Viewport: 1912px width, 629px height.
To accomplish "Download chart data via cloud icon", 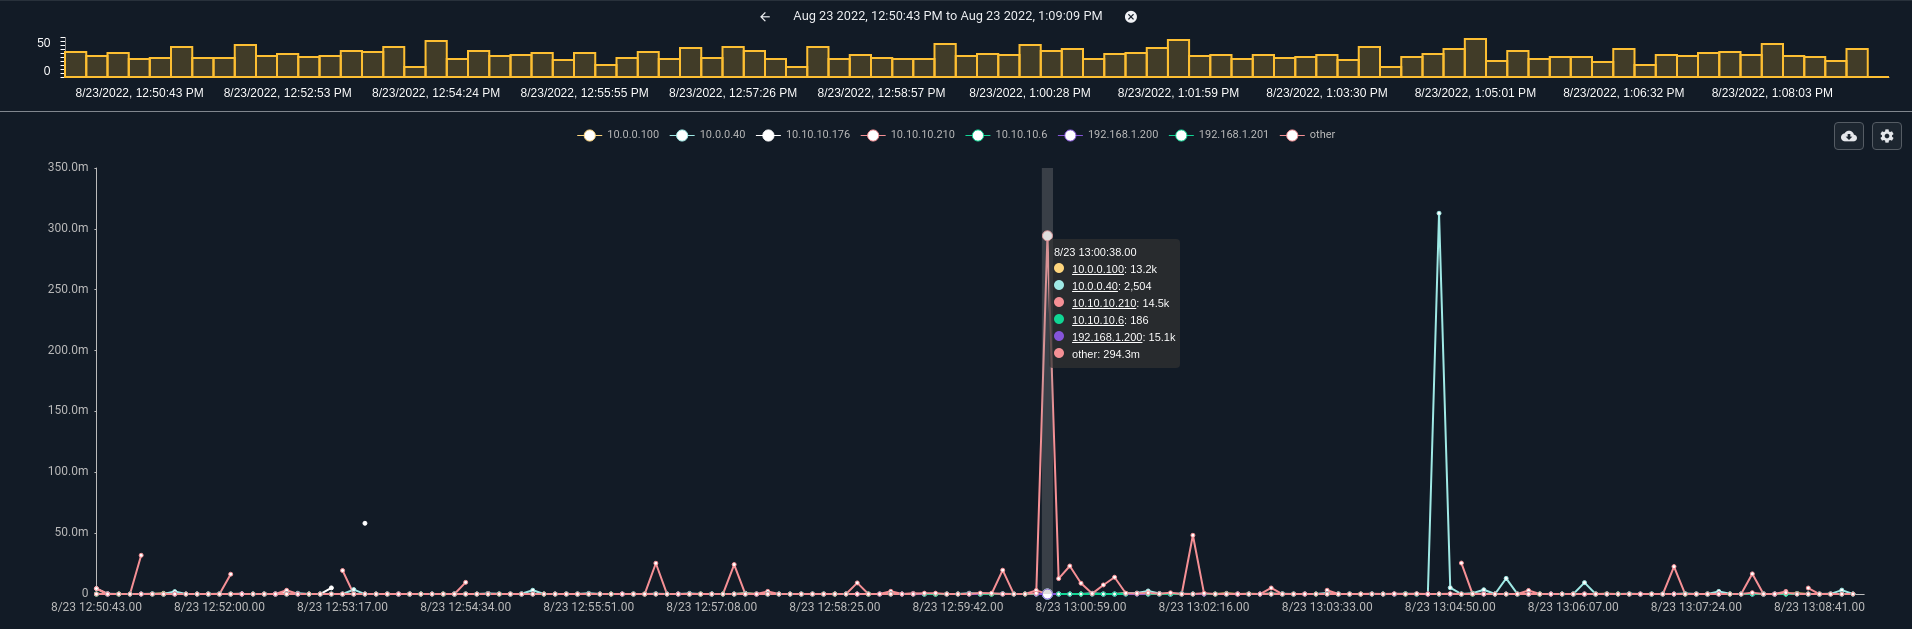I will tap(1849, 136).
